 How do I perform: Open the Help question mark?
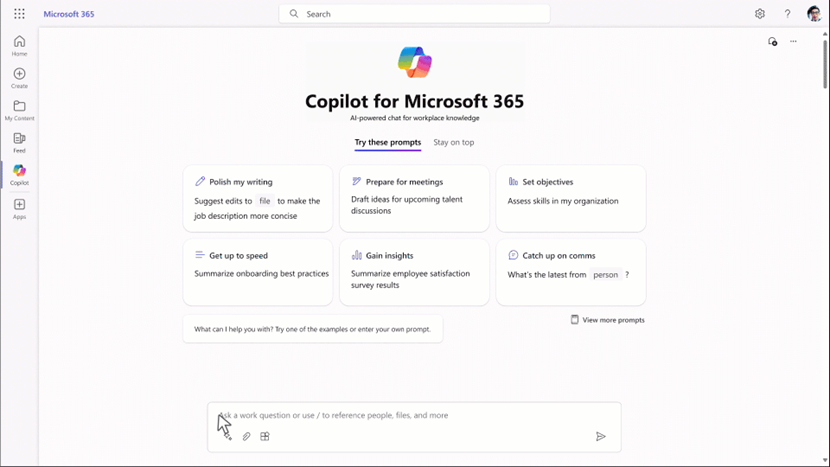(787, 14)
